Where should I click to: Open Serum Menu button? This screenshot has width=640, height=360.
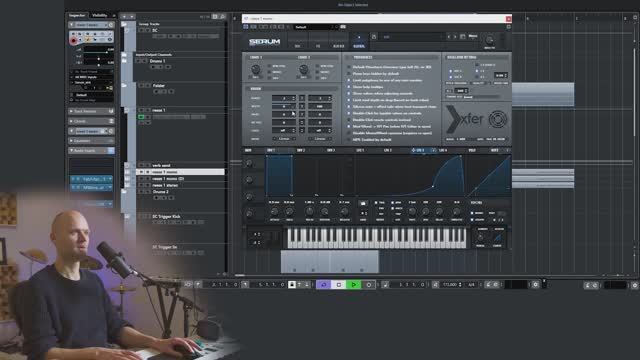point(473,36)
